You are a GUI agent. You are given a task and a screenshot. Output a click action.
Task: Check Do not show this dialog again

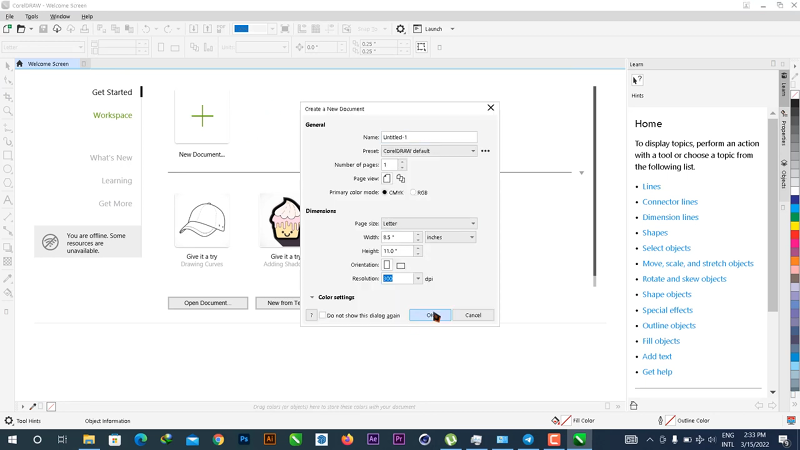coord(322,315)
